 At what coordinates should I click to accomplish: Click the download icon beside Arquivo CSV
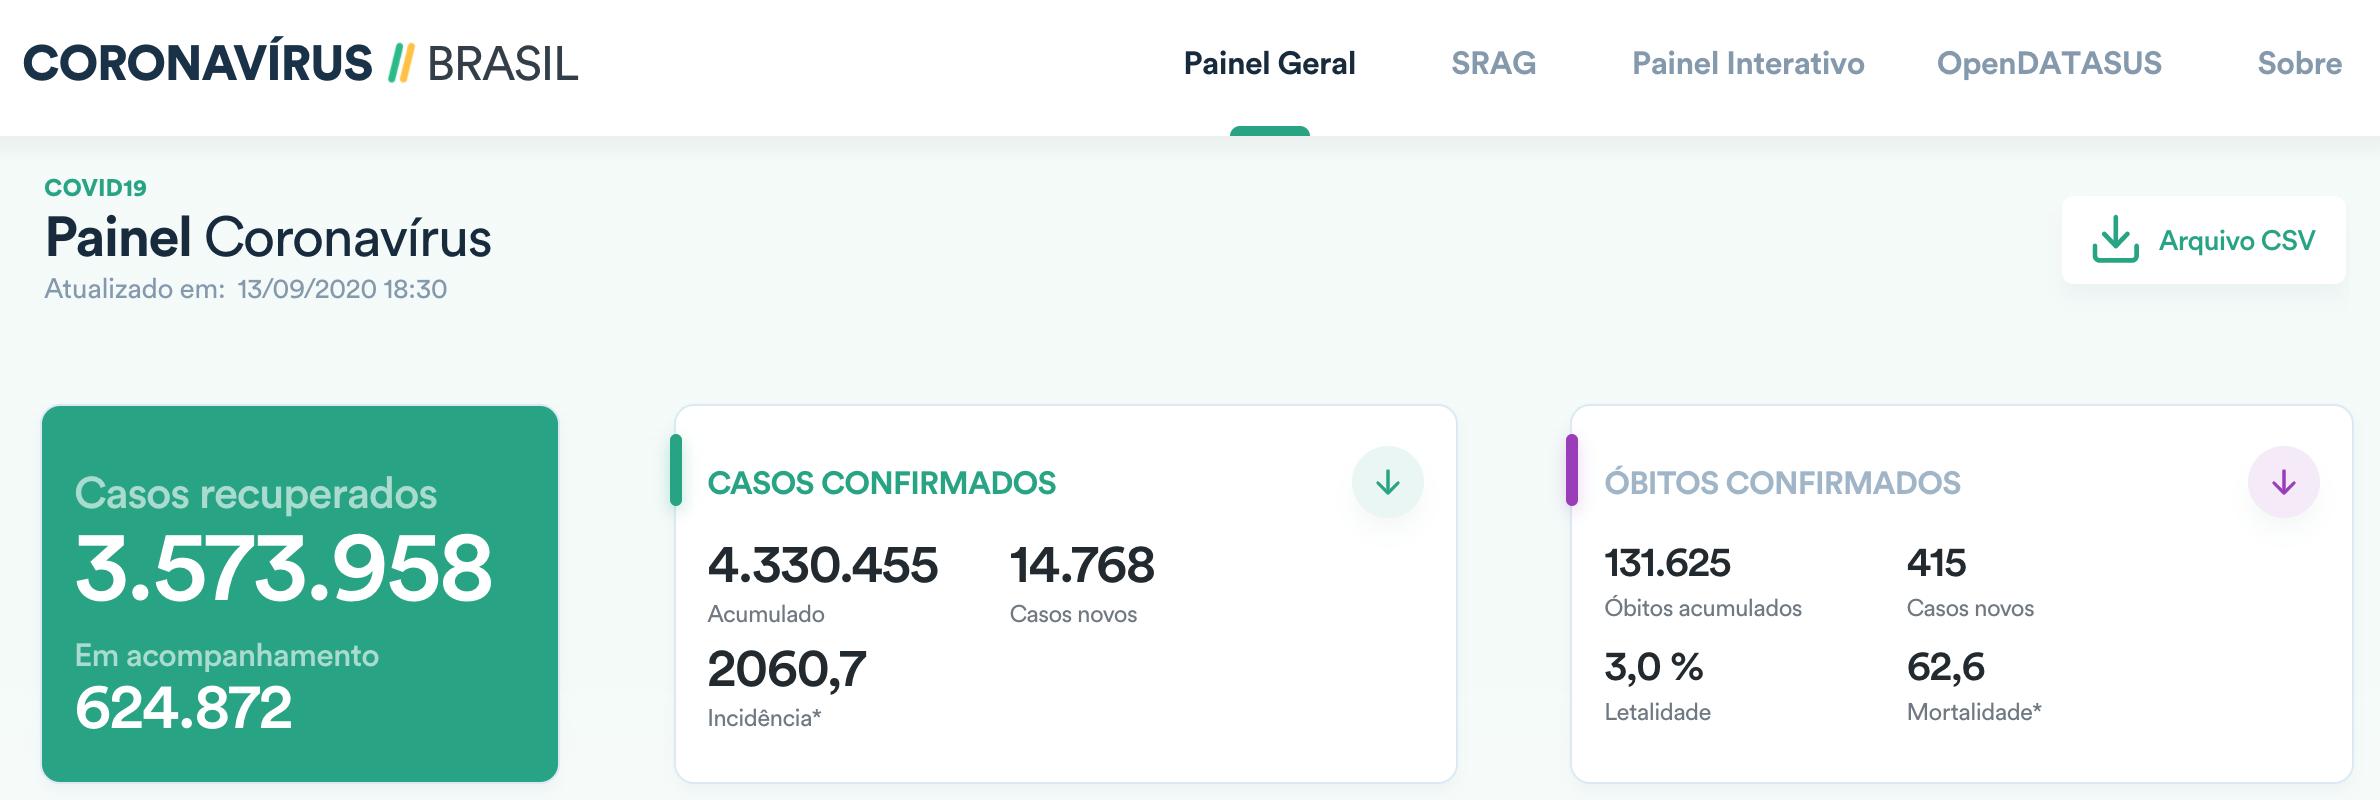(x=2114, y=240)
